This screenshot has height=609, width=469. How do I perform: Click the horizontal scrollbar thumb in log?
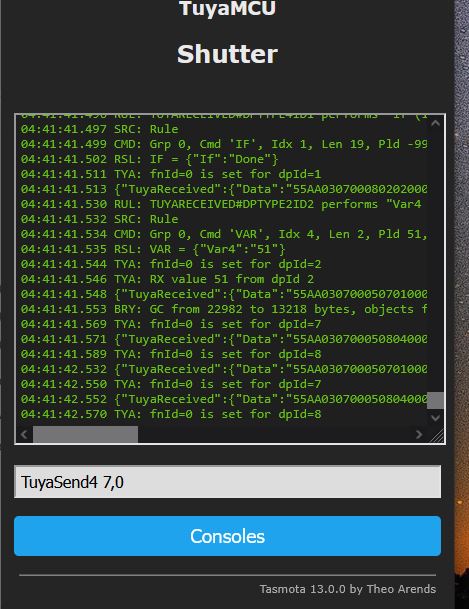coord(85,434)
